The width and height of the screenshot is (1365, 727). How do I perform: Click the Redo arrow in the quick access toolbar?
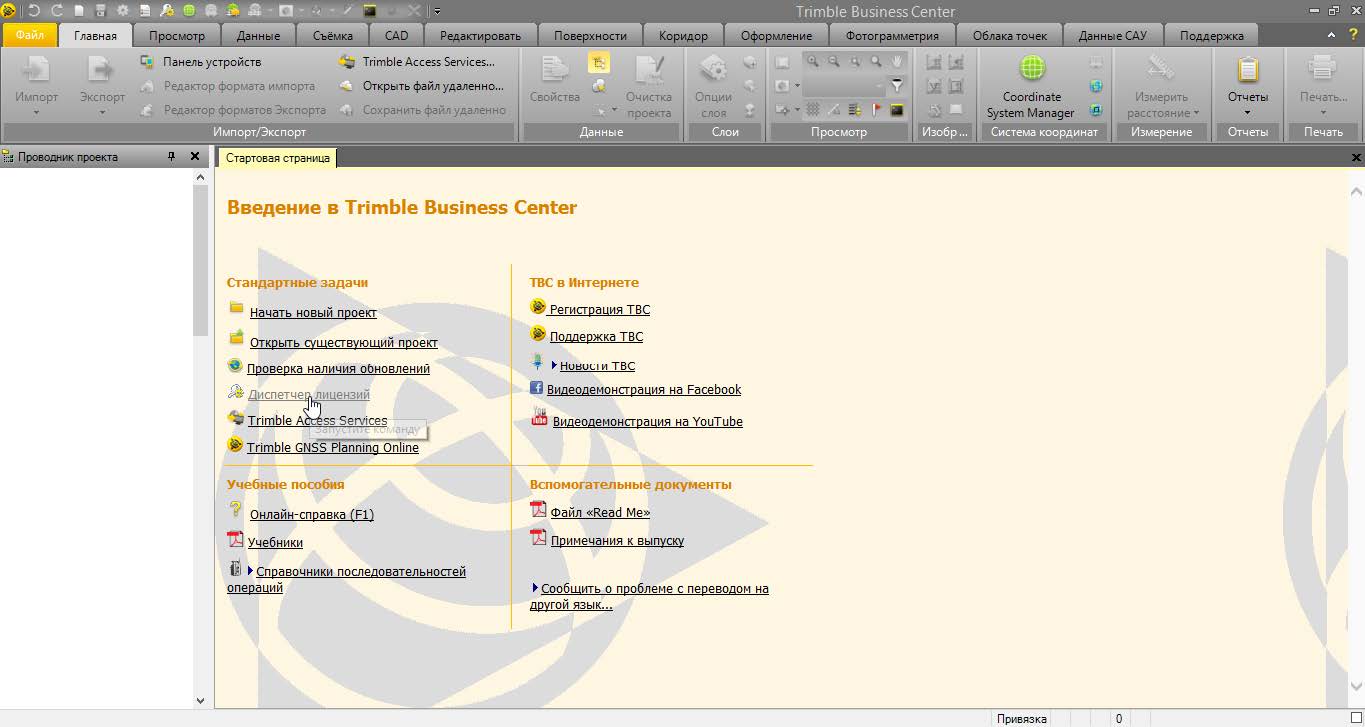[x=56, y=11]
